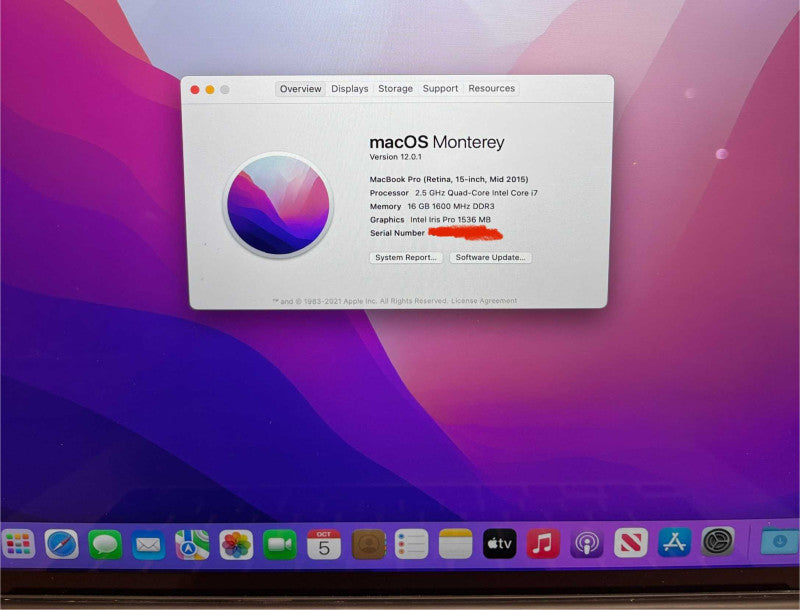Click the 16 GB 1600 MHz DDR3 value
This screenshot has width=800, height=610.
[x=451, y=206]
